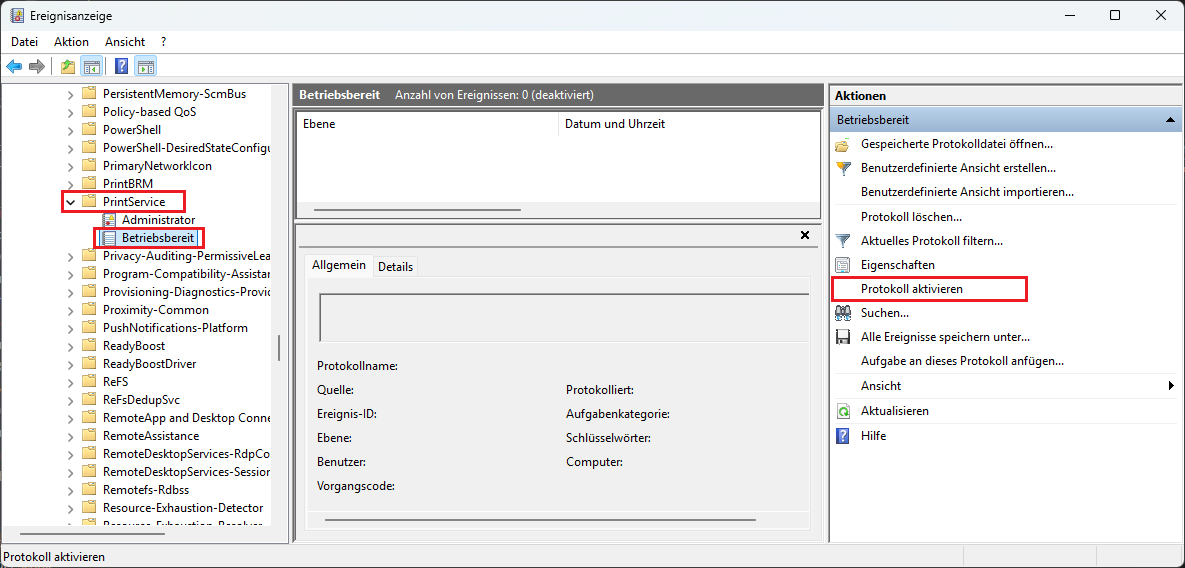Select the Resource-Exhaustion-Detector tree item
The width and height of the screenshot is (1185, 568).
point(183,508)
